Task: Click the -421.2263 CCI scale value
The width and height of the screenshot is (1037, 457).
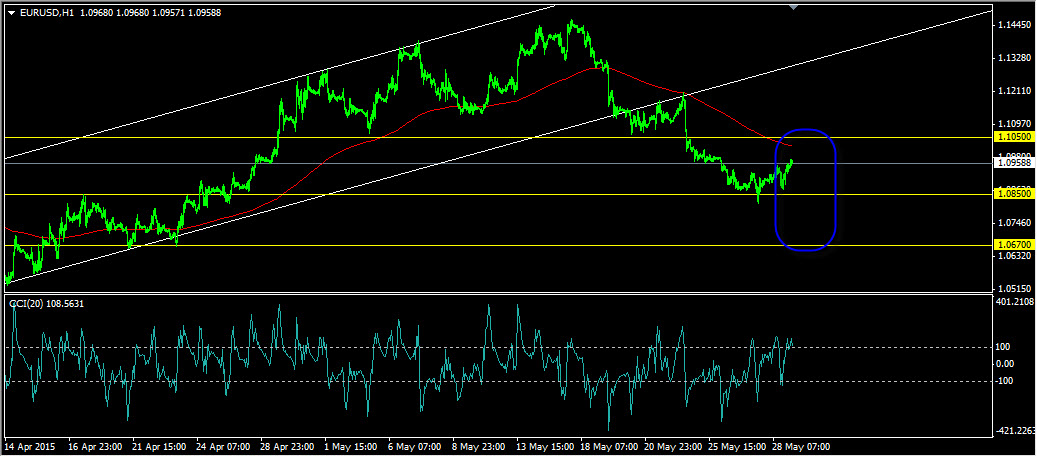Action: pyautogui.click(x=1015, y=431)
